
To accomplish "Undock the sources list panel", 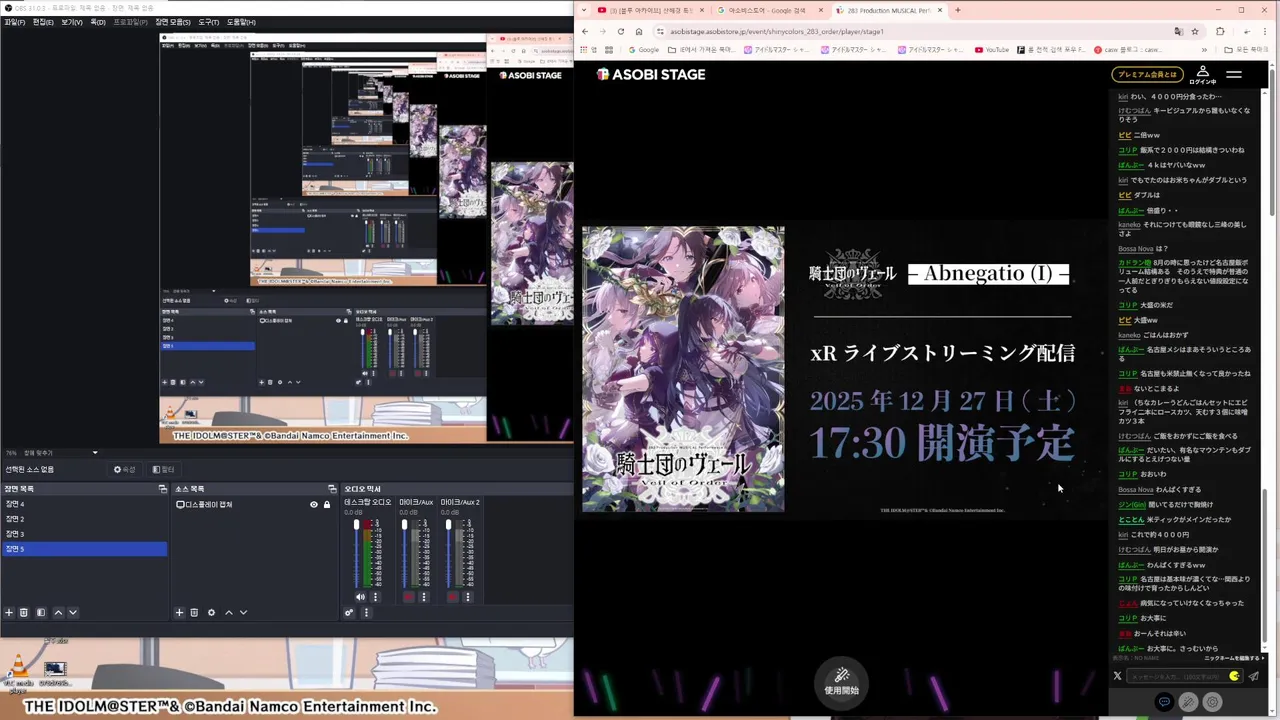I will click(332, 489).
